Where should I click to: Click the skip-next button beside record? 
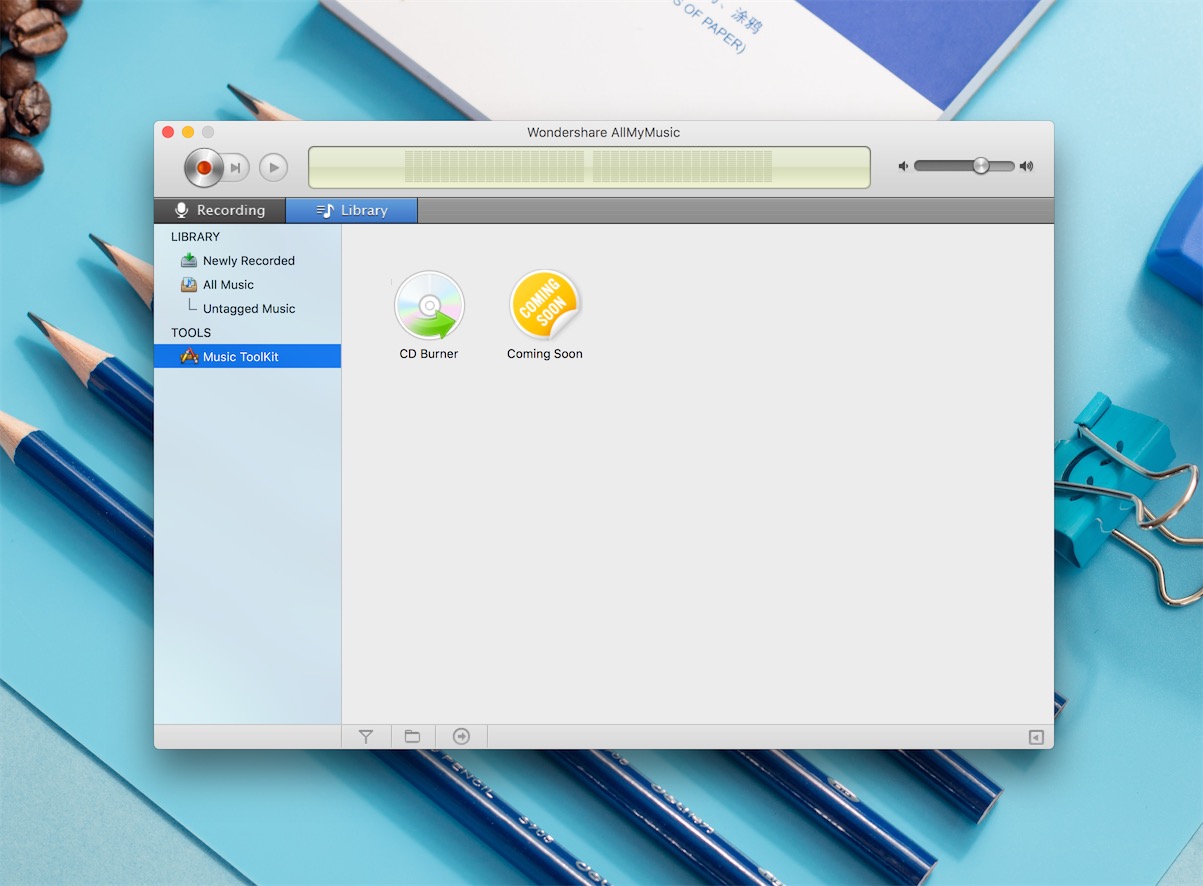pos(236,168)
